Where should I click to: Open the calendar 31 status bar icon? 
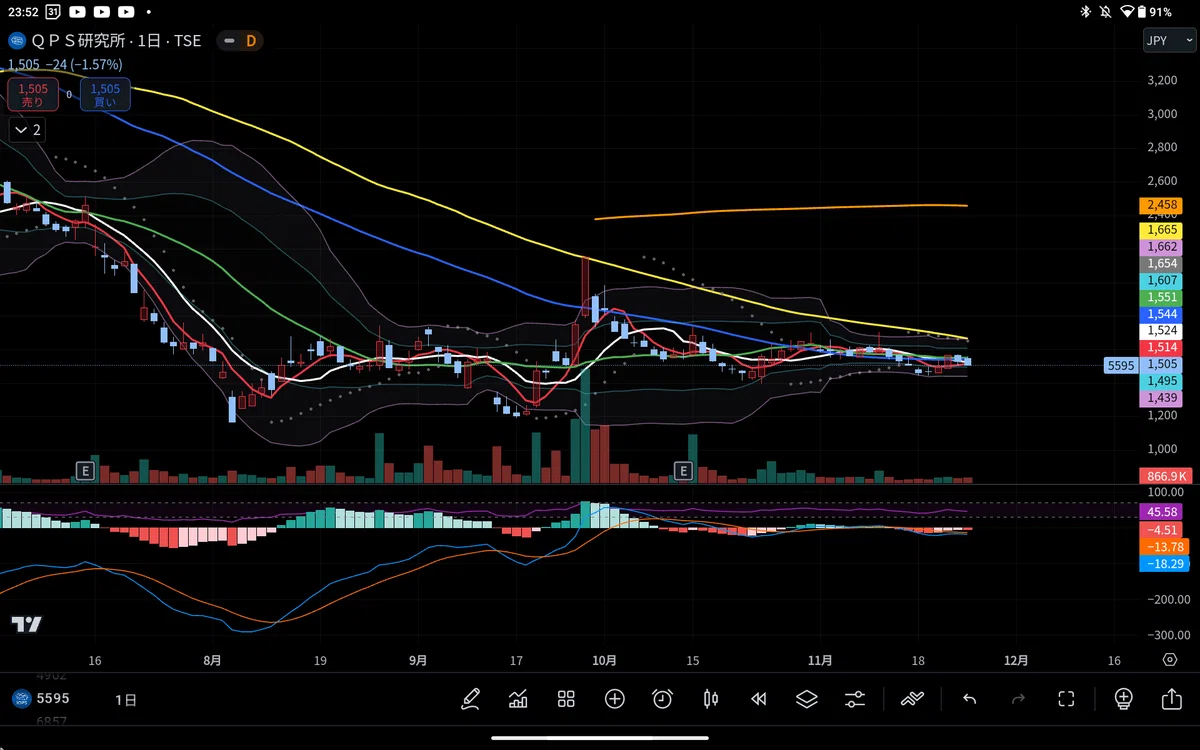click(x=52, y=12)
